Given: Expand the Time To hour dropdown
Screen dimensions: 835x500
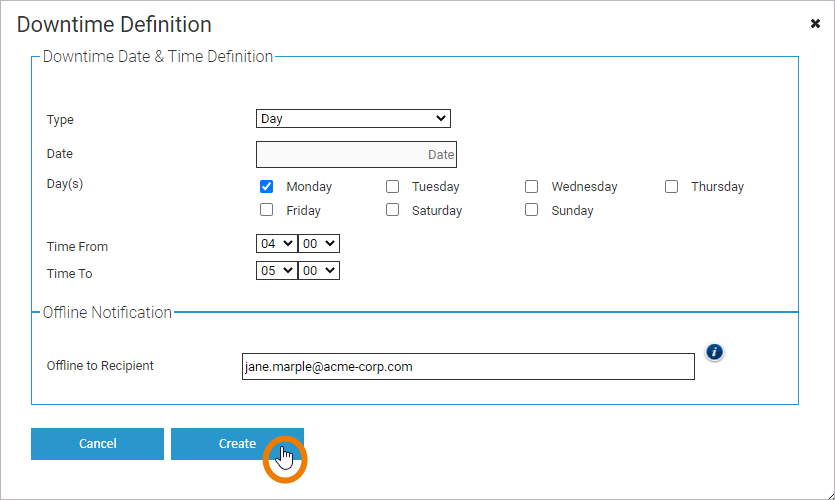Looking at the screenshot, I should coord(276,270).
